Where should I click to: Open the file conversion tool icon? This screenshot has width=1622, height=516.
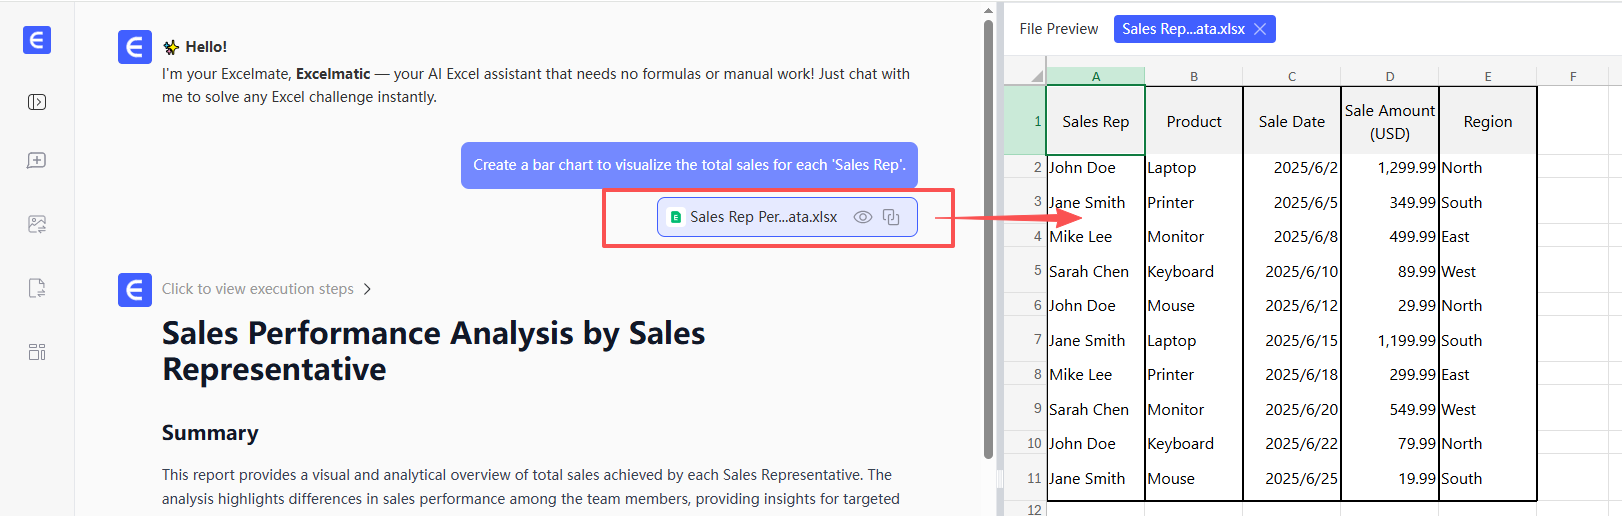[37, 288]
